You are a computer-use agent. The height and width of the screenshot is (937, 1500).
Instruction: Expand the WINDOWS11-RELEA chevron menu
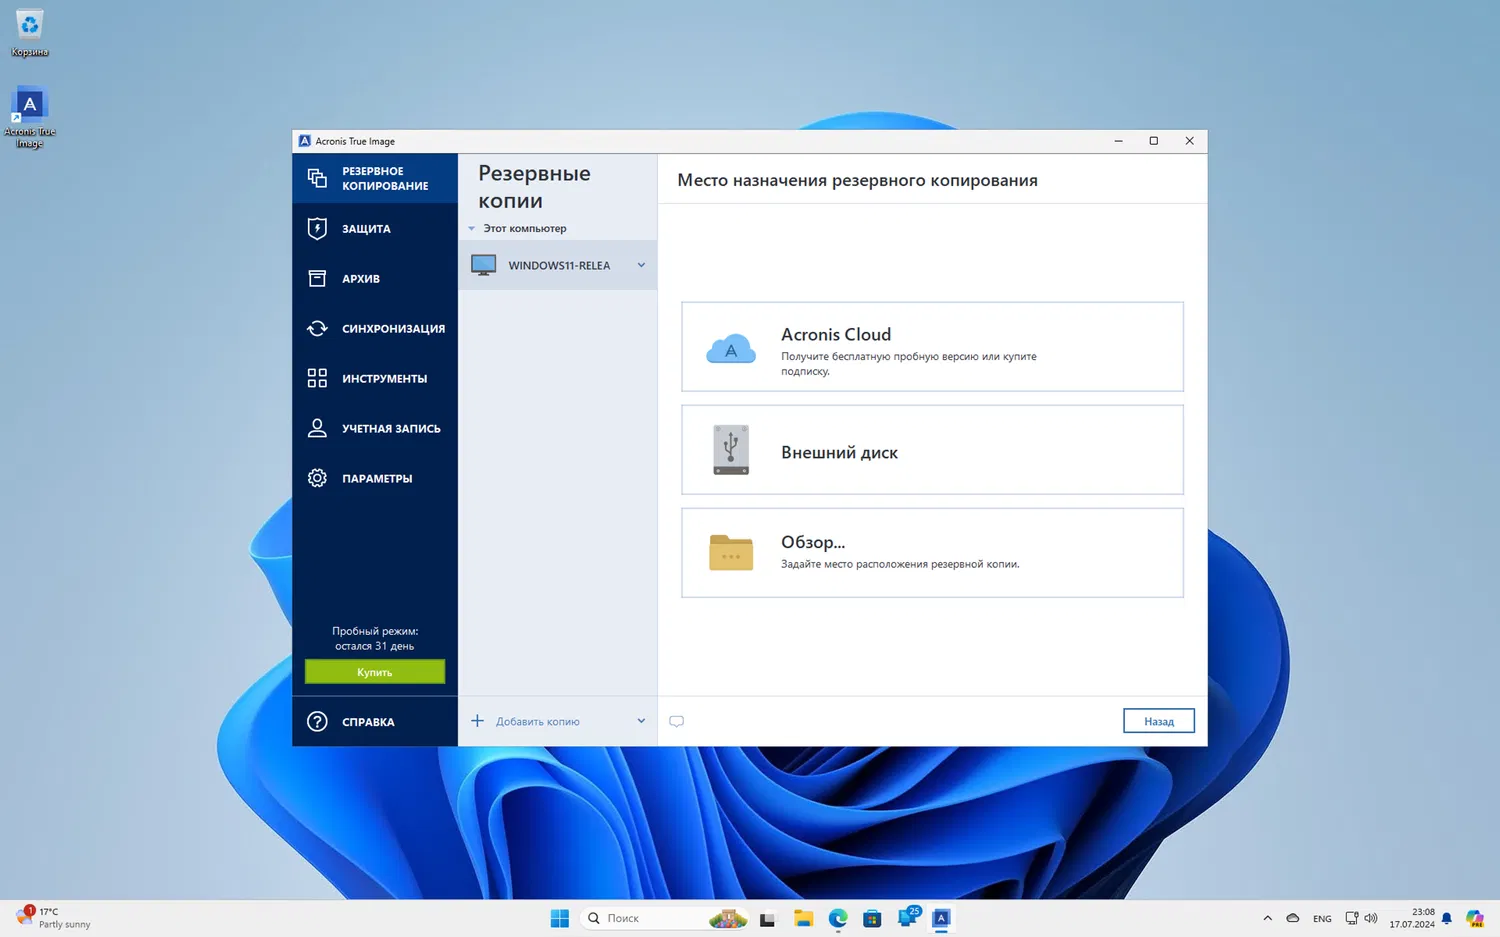click(x=641, y=265)
